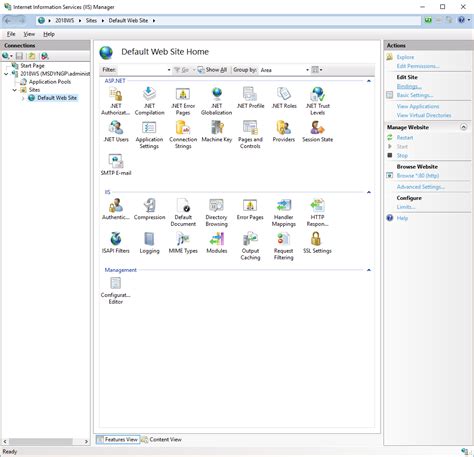Open .NET Globalization feature
Image resolution: width=474 pixels, height=457 pixels.
(217, 101)
